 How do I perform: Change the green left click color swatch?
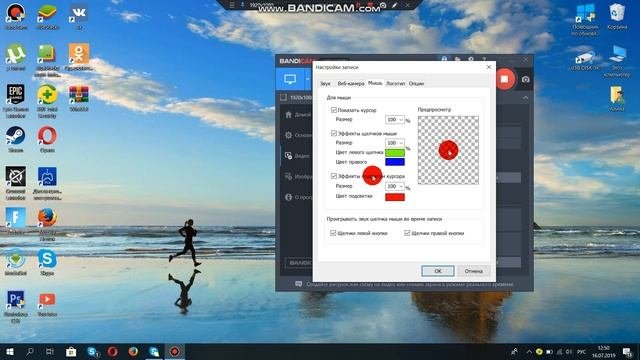(x=395, y=153)
